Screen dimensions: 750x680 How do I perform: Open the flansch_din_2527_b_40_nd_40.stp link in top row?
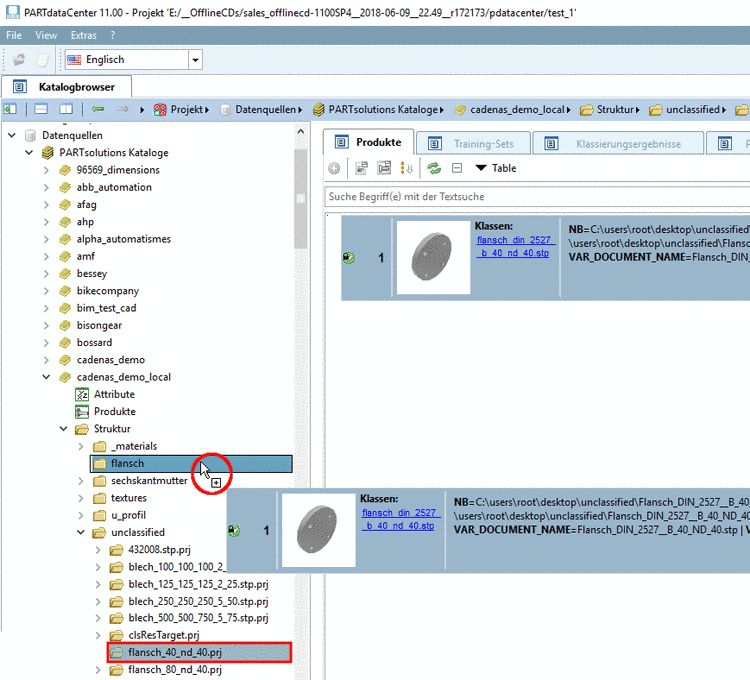pos(516,246)
